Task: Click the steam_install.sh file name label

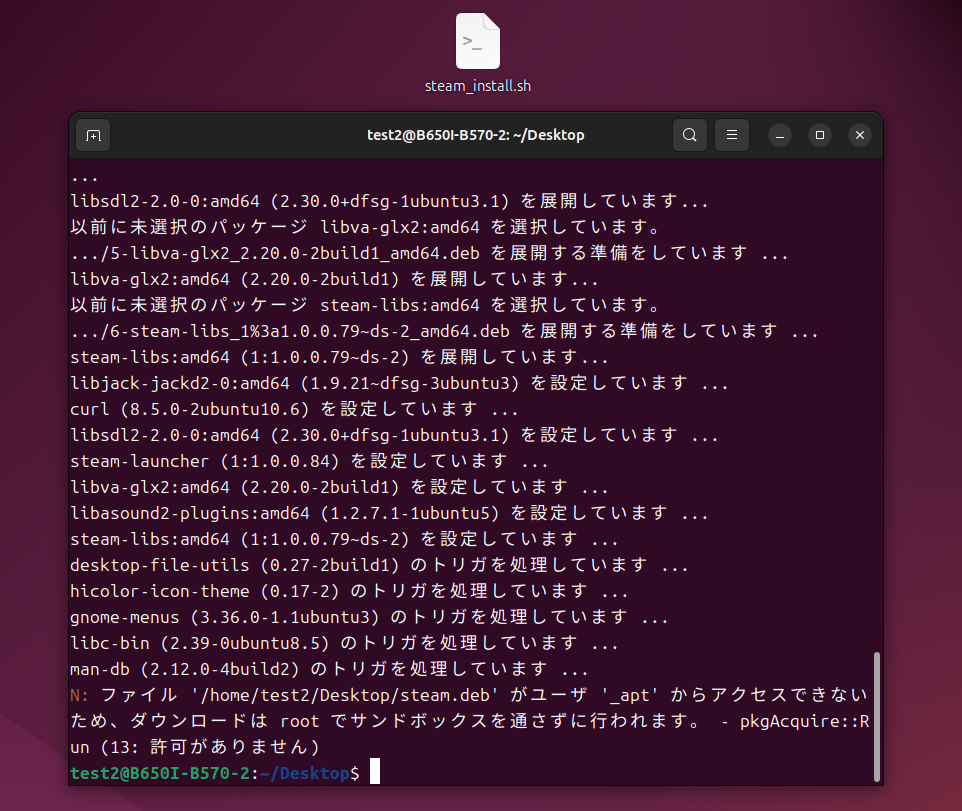Action: (x=478, y=86)
